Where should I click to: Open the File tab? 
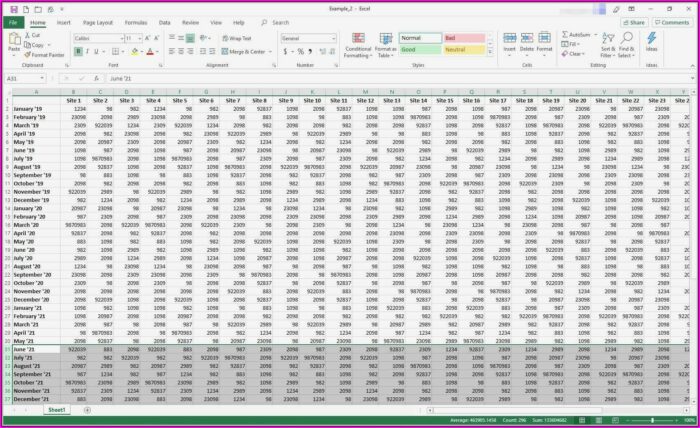tap(13, 22)
